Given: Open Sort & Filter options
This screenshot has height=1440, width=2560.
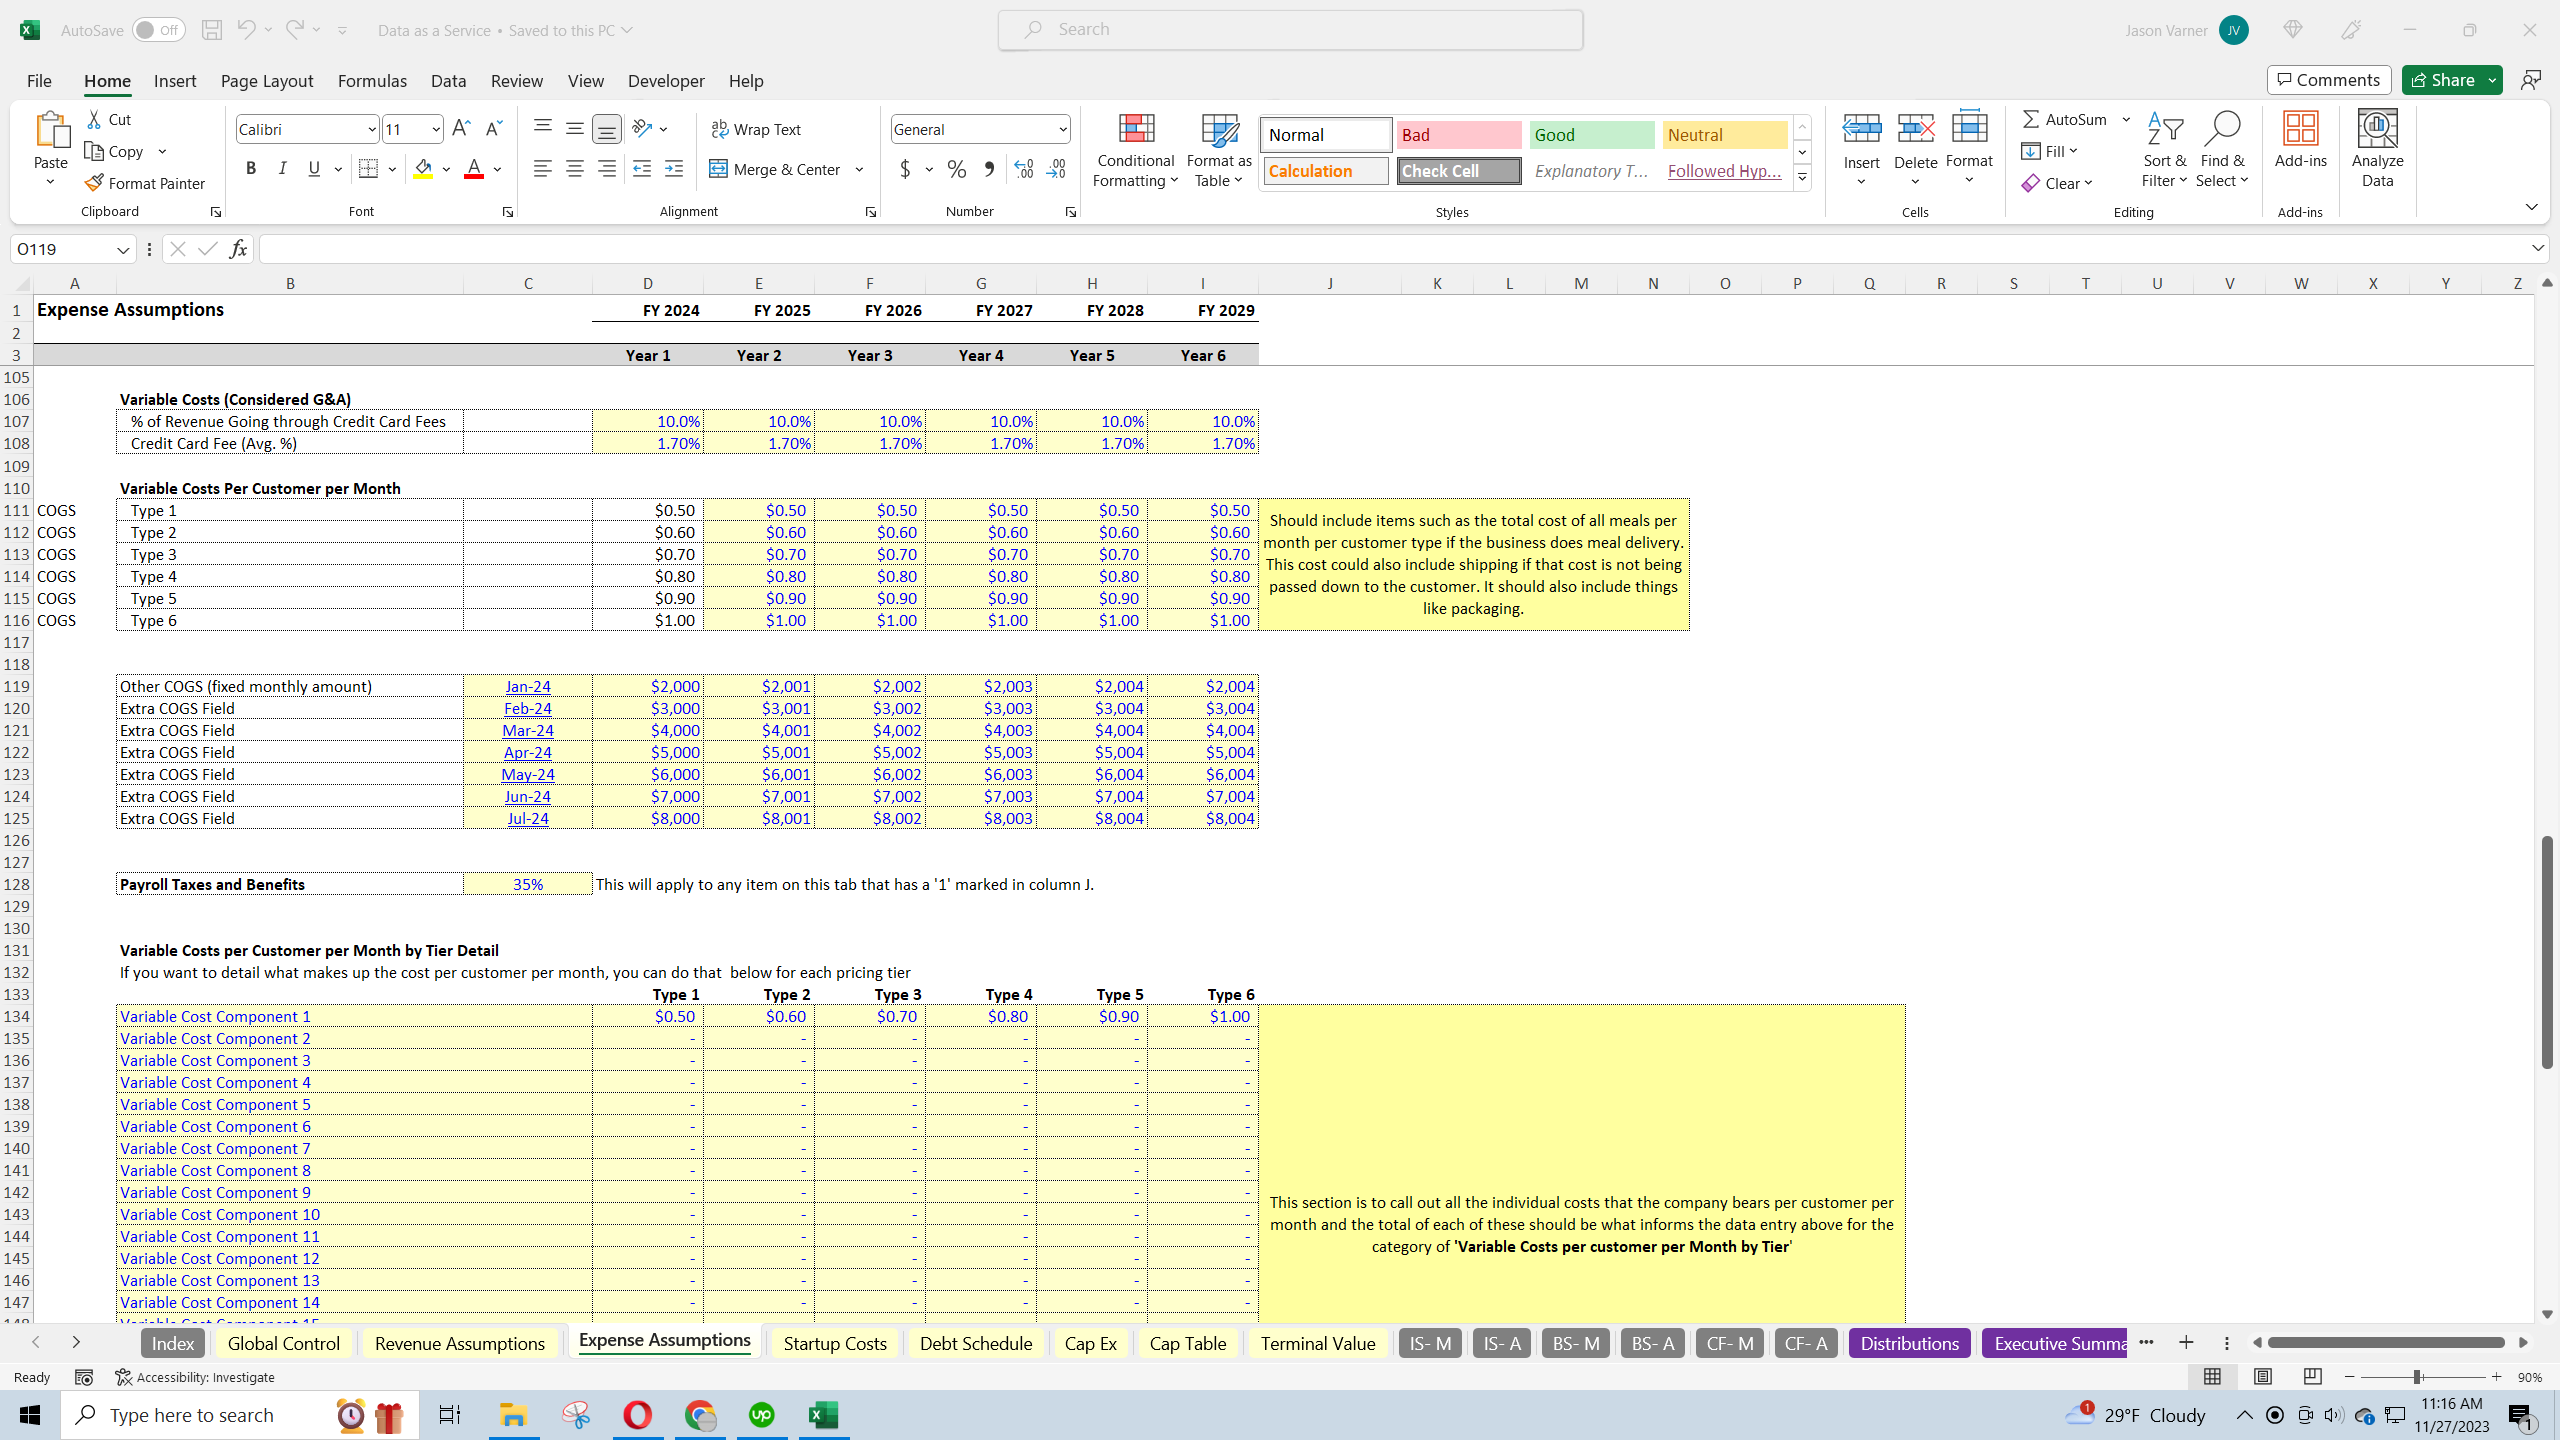Looking at the screenshot, I should [x=2164, y=148].
